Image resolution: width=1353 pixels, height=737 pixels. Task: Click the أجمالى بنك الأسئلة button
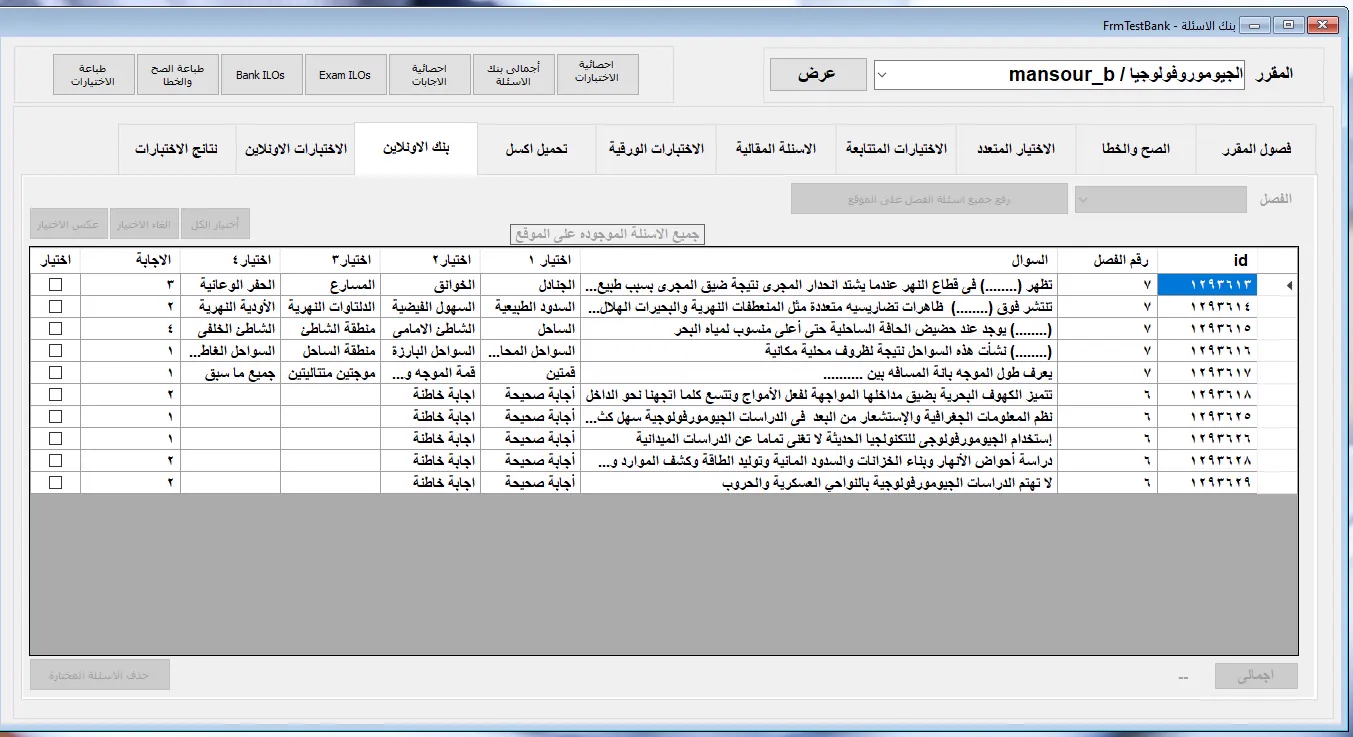(x=513, y=74)
